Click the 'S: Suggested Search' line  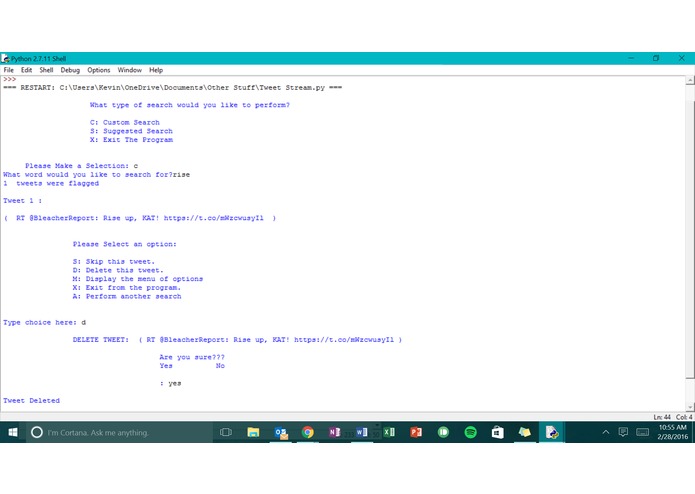pos(131,131)
